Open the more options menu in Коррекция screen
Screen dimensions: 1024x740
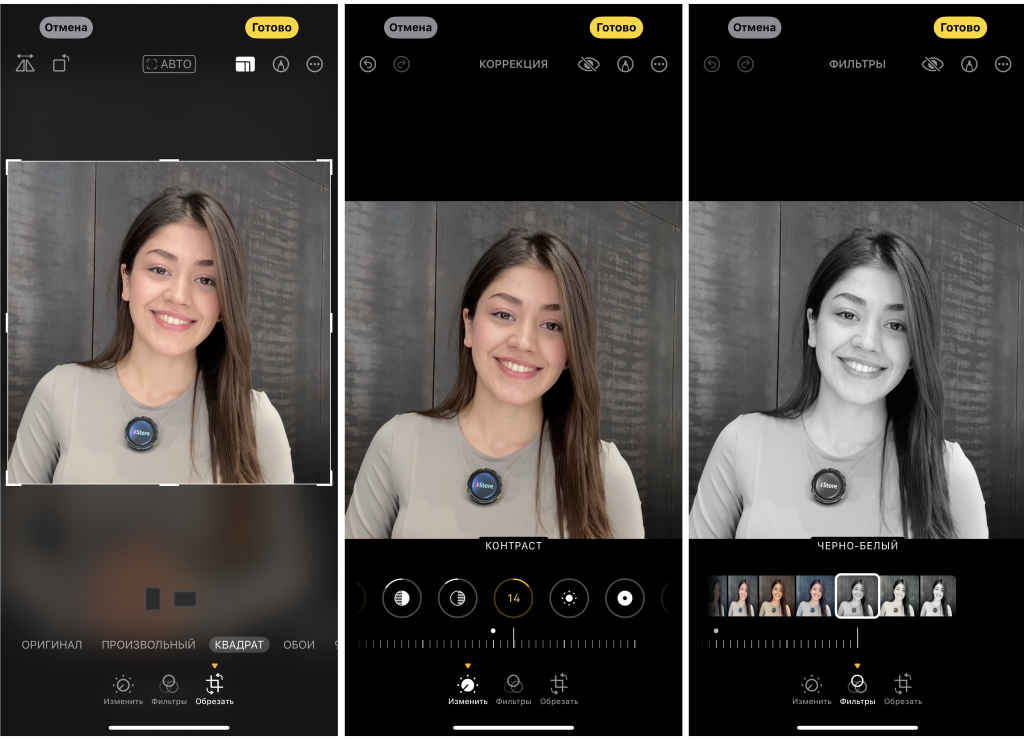(x=659, y=64)
